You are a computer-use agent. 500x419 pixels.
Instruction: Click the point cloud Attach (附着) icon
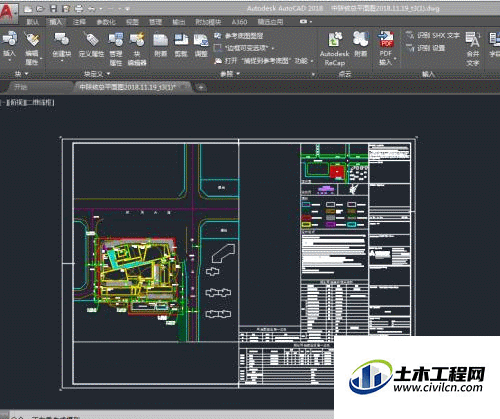coord(361,39)
